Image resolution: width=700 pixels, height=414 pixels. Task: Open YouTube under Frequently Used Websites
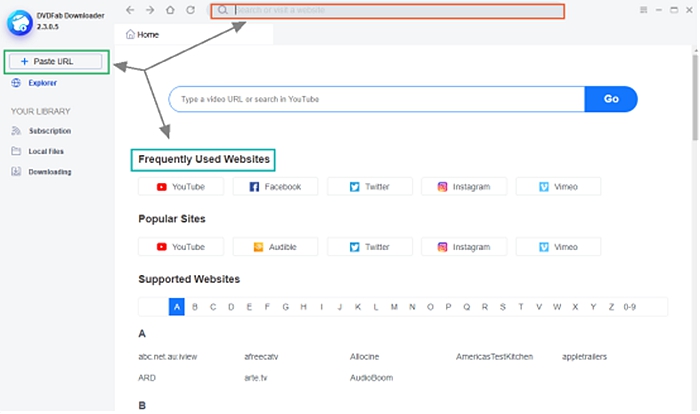pyautogui.click(x=181, y=187)
